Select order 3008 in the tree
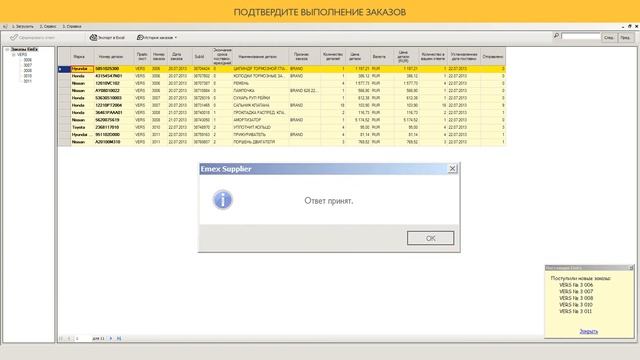Viewport: 640px width, 360px height. pyautogui.click(x=27, y=71)
